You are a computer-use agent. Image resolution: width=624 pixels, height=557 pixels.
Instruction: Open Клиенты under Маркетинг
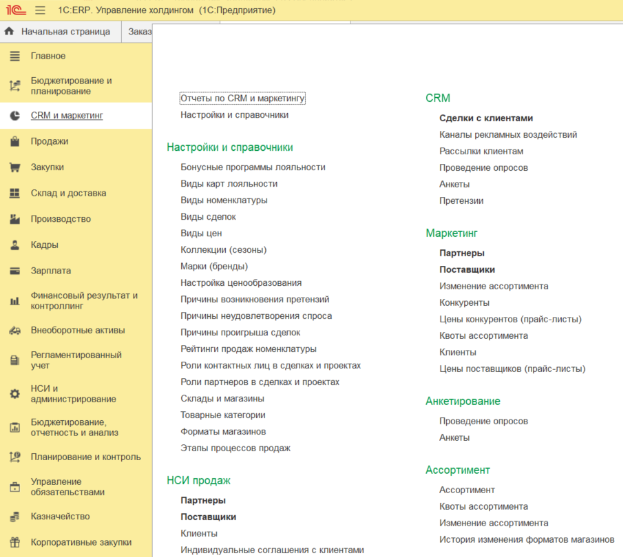click(458, 352)
